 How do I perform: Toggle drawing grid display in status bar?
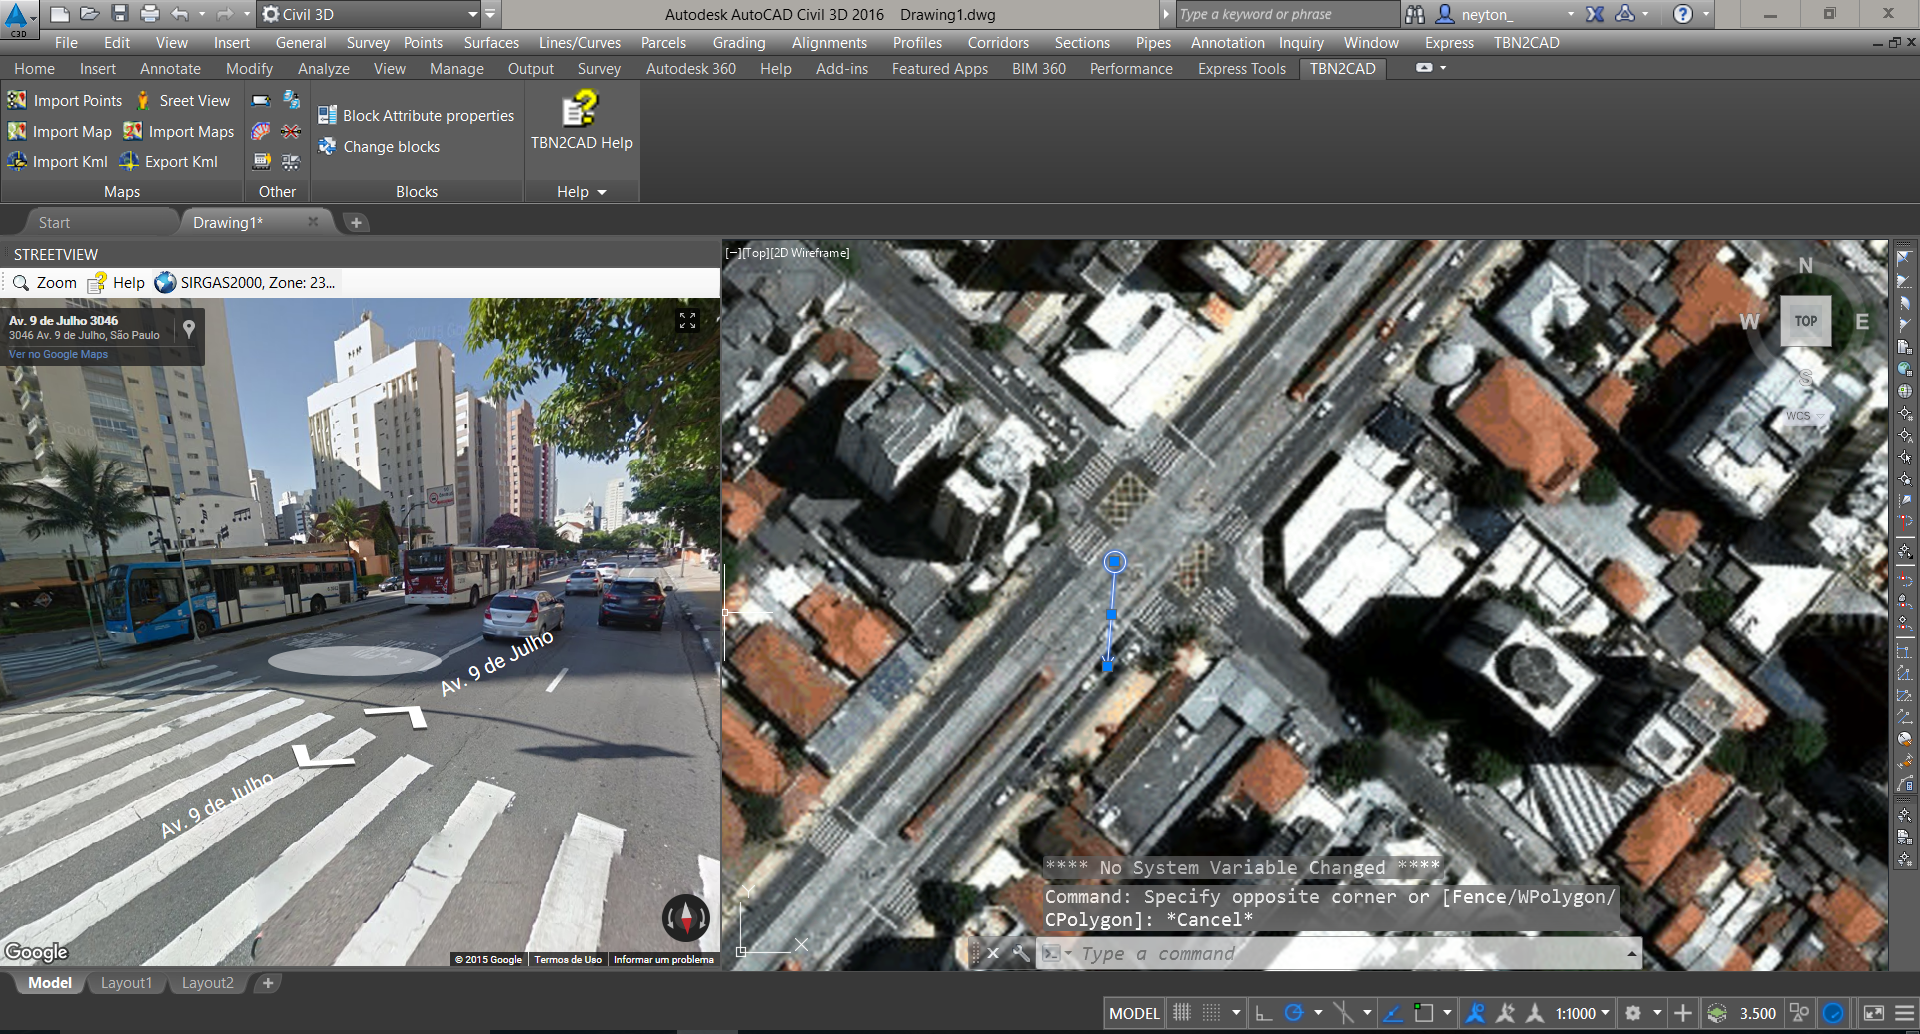click(x=1181, y=1013)
